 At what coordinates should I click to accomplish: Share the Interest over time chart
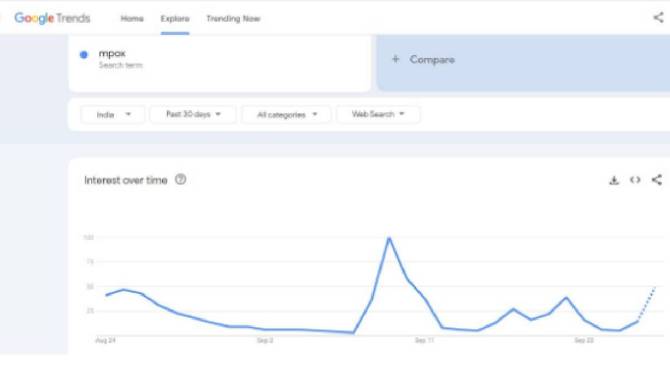coord(657,180)
